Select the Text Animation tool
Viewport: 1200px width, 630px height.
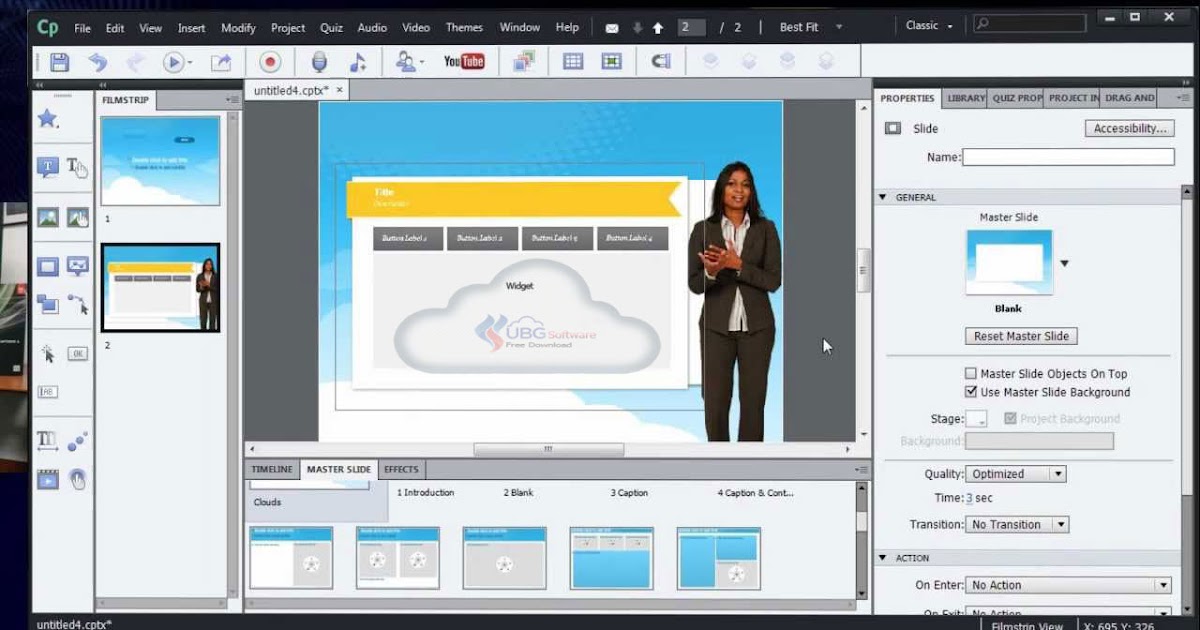point(47,439)
